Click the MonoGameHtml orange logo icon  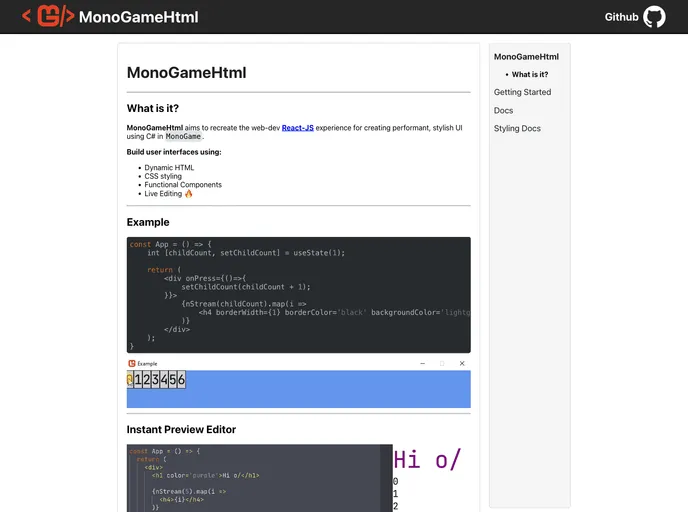[x=48, y=16]
